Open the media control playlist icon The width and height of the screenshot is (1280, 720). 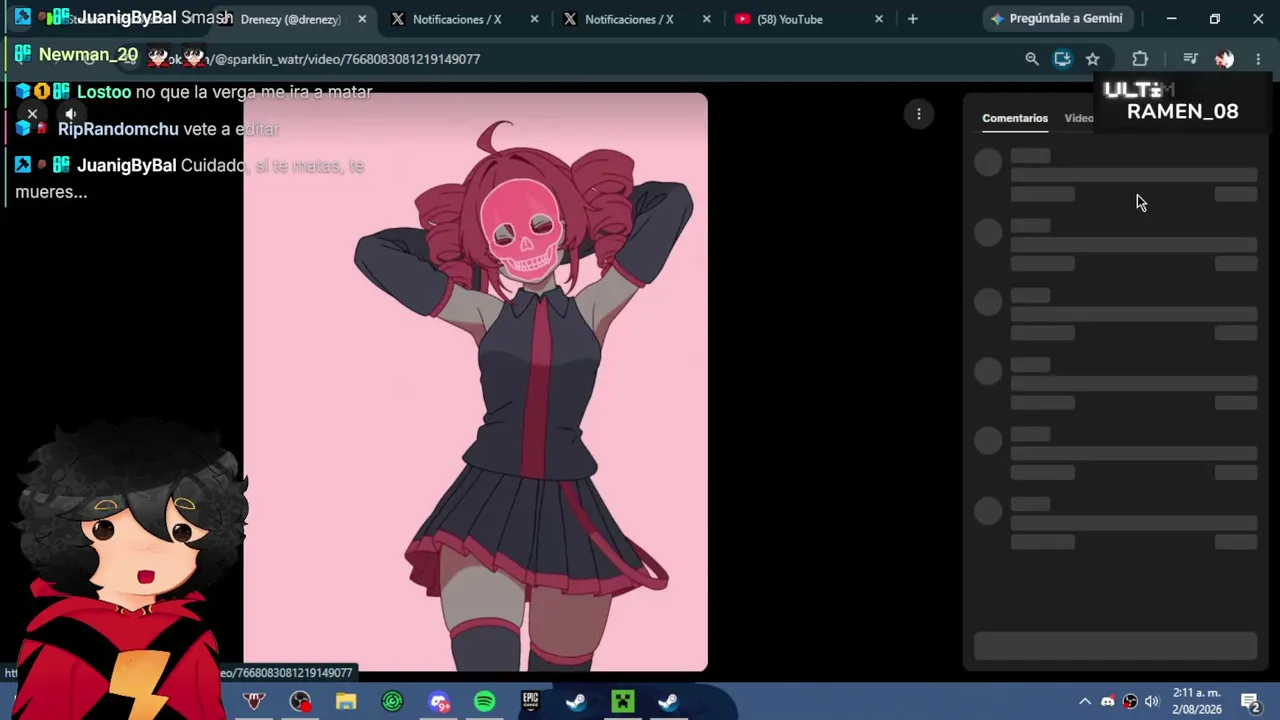pyautogui.click(x=1190, y=59)
